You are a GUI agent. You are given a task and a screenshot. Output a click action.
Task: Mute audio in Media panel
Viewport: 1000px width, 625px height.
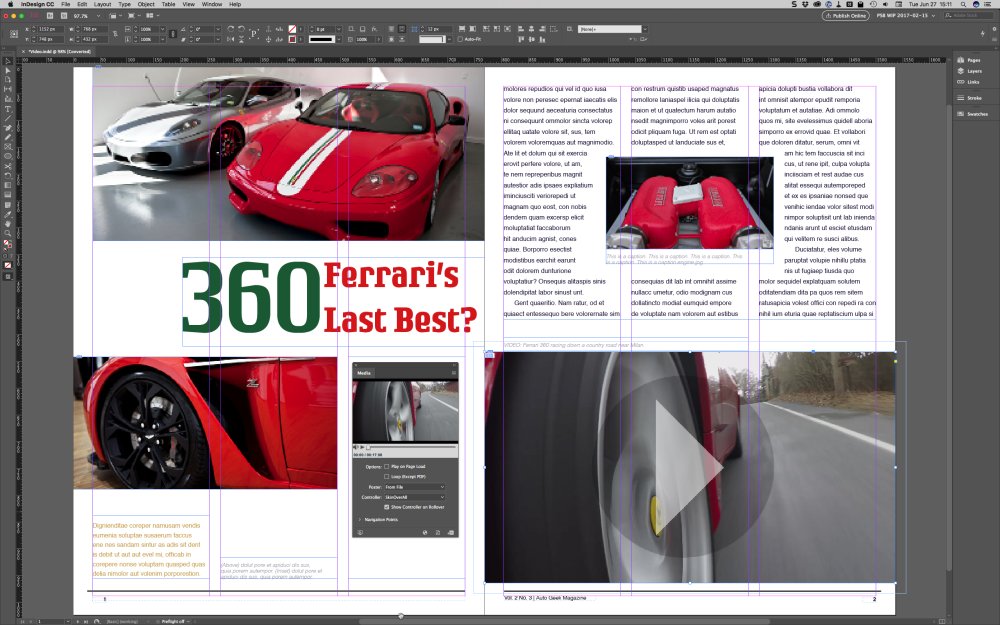click(355, 447)
